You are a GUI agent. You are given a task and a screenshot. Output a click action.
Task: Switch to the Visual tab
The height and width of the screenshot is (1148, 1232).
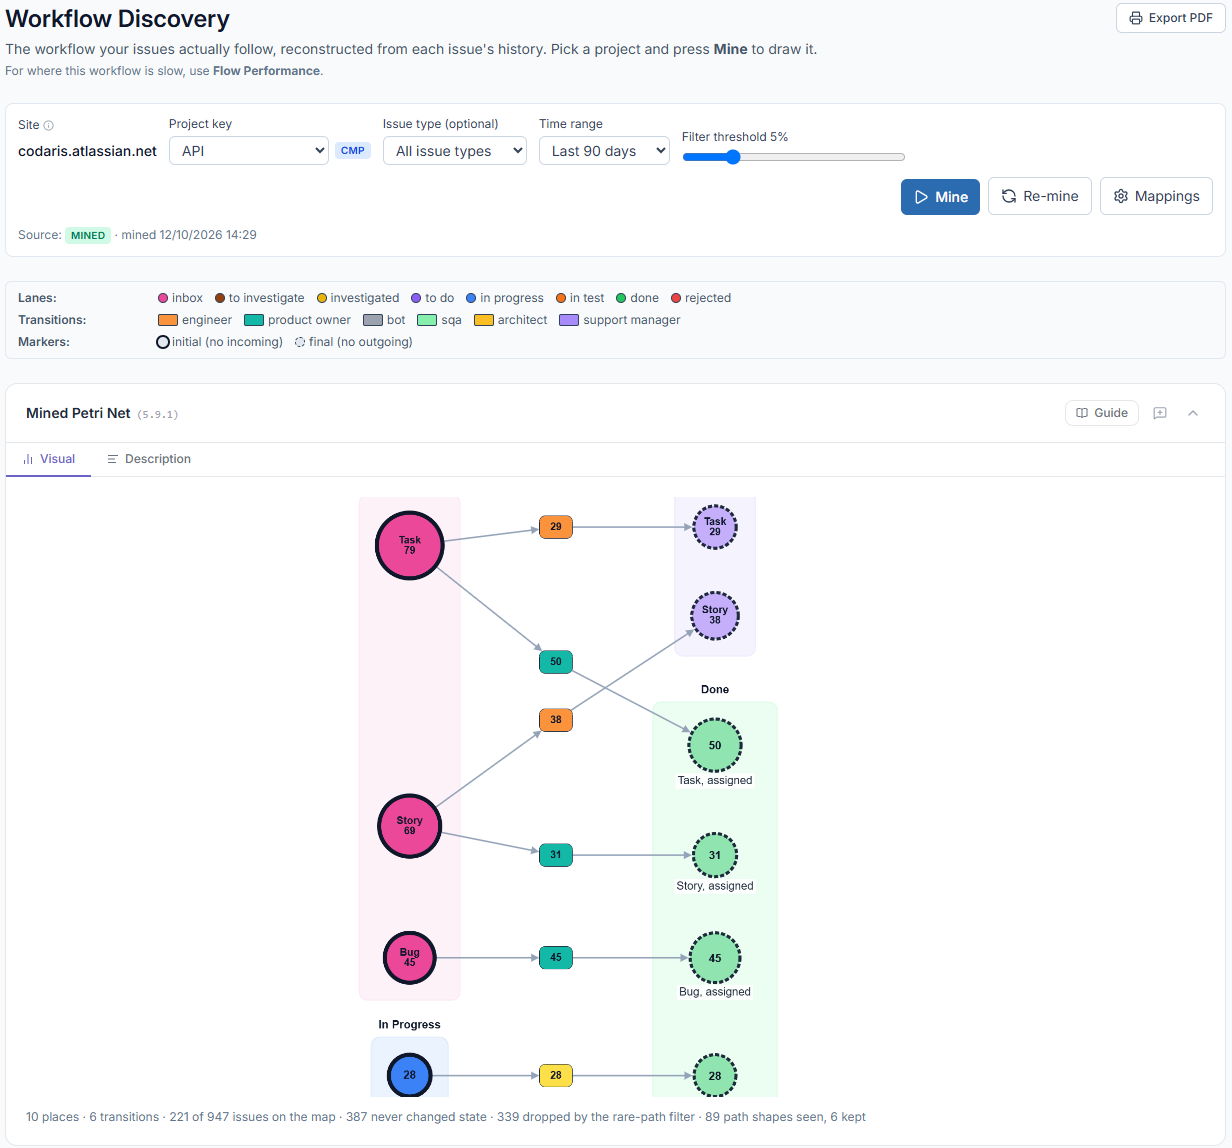(x=49, y=459)
